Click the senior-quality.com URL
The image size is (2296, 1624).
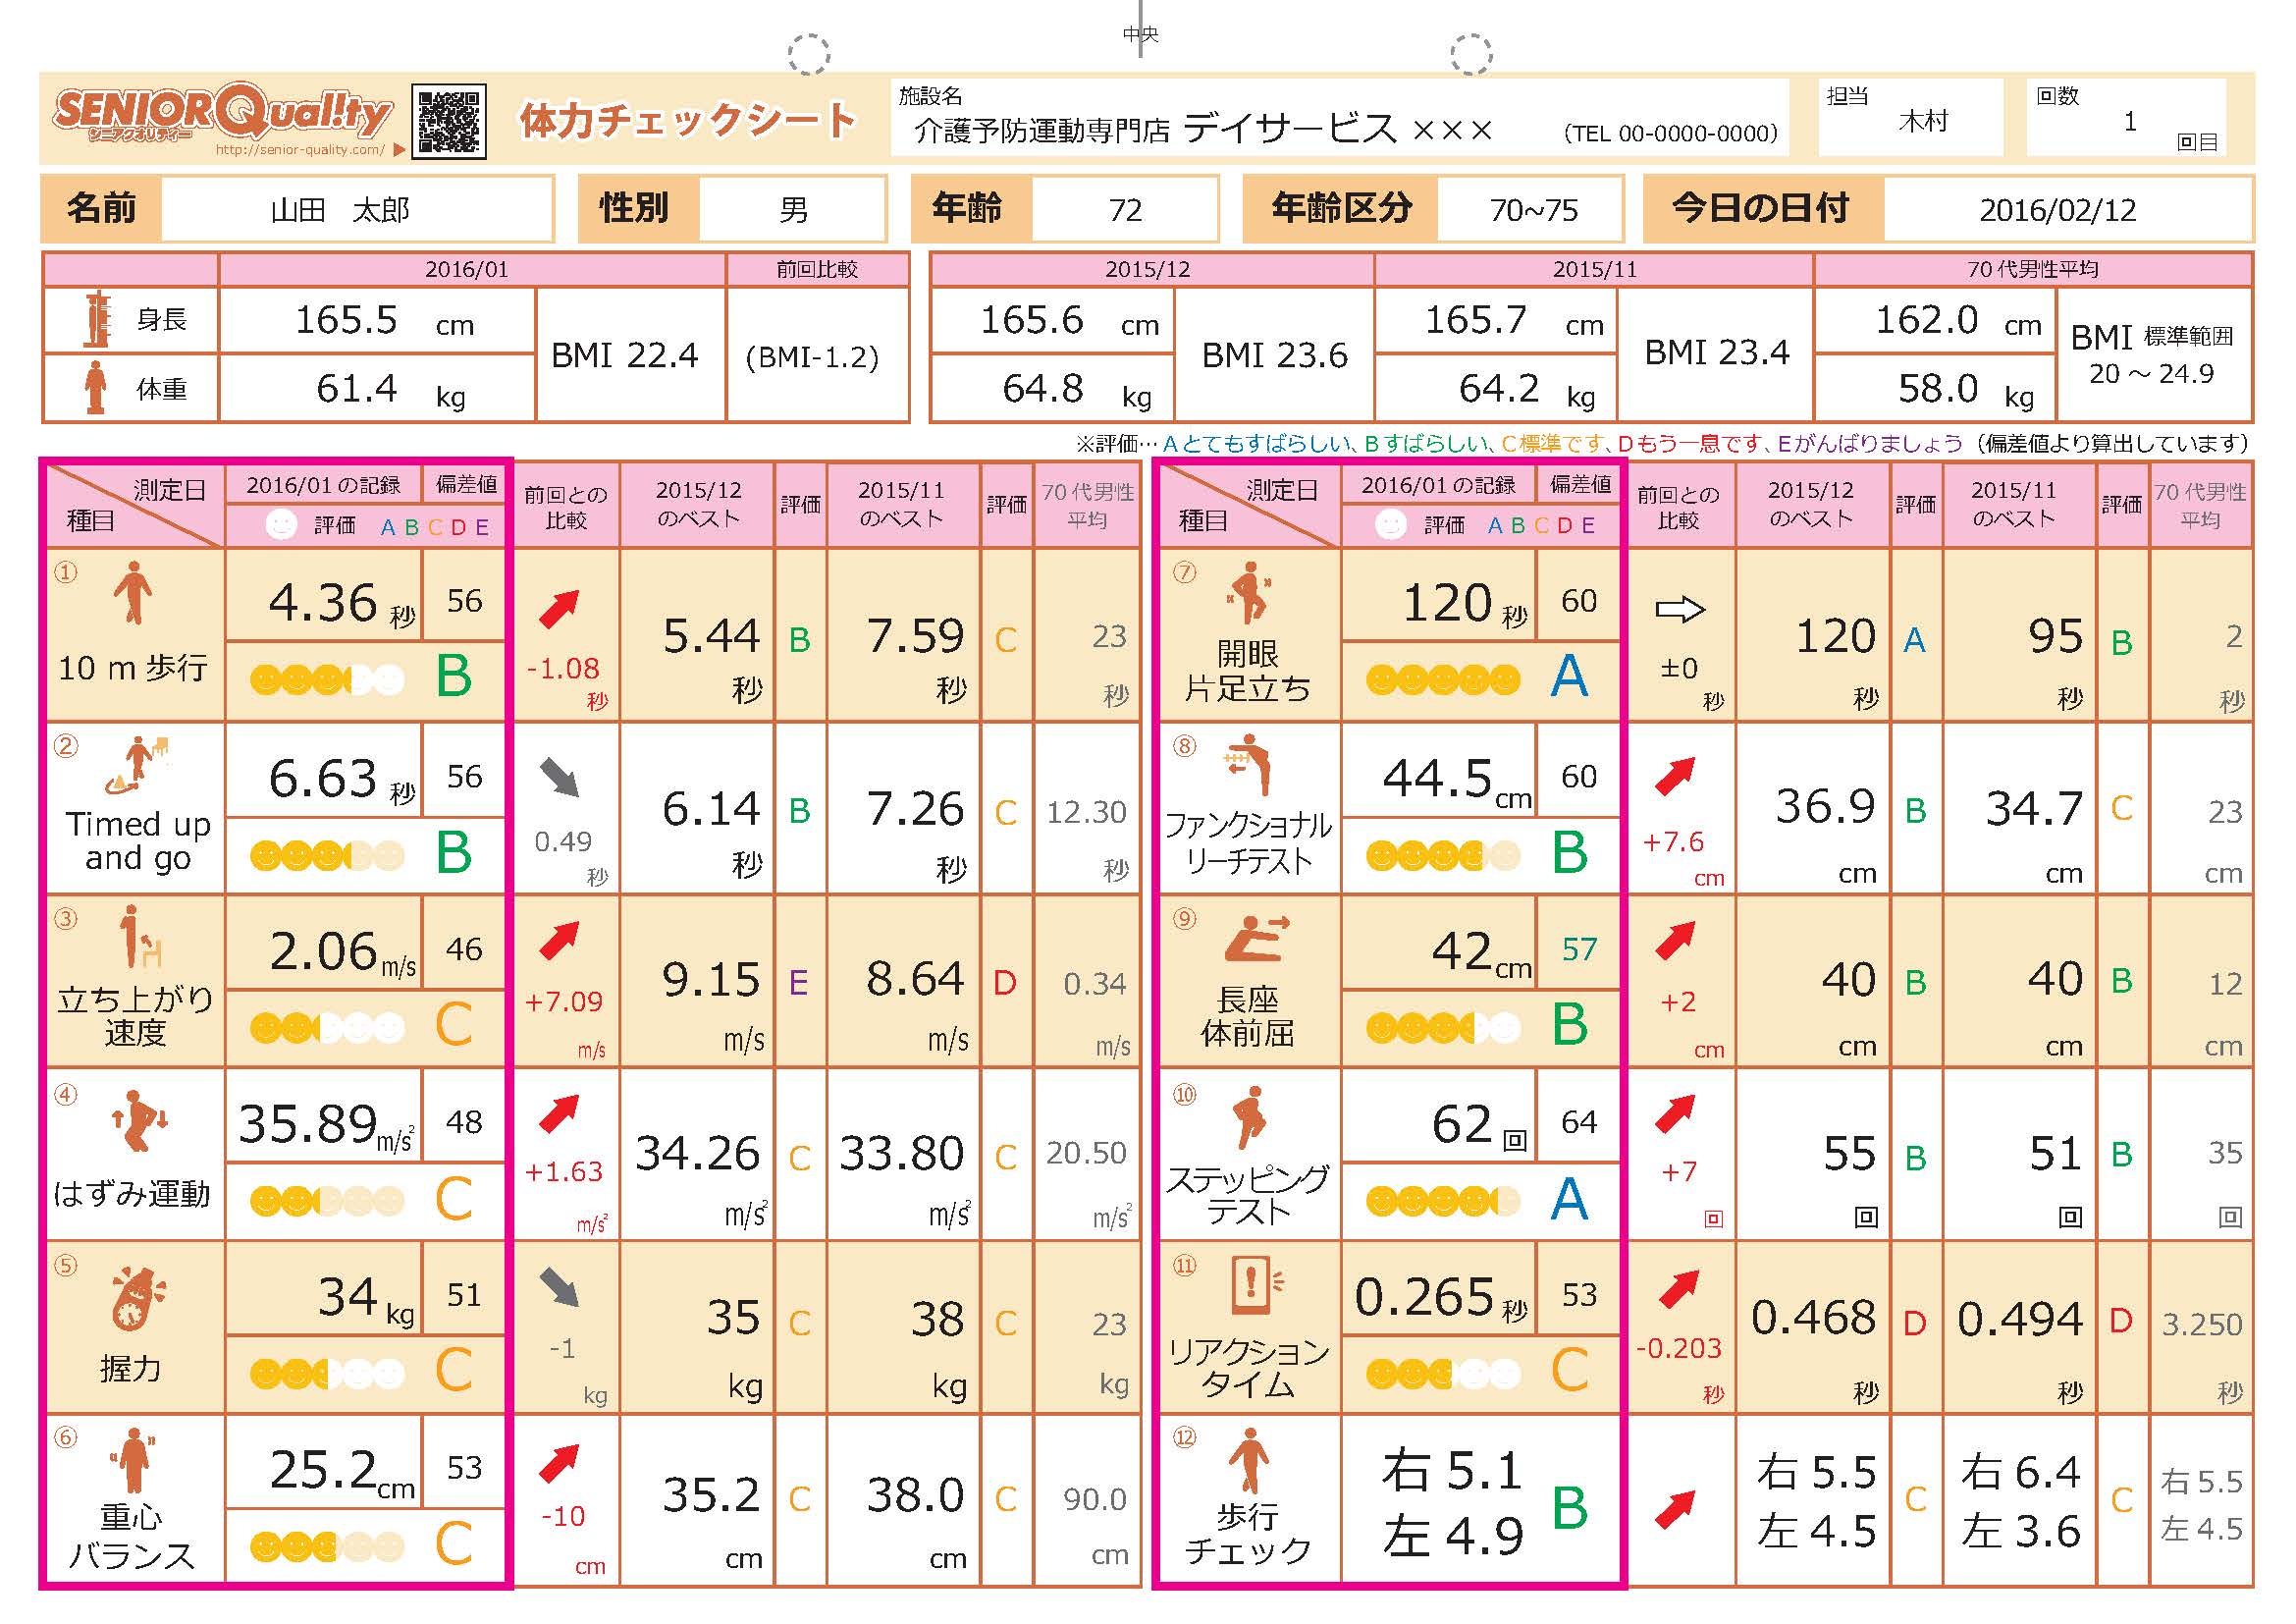pyautogui.click(x=300, y=150)
